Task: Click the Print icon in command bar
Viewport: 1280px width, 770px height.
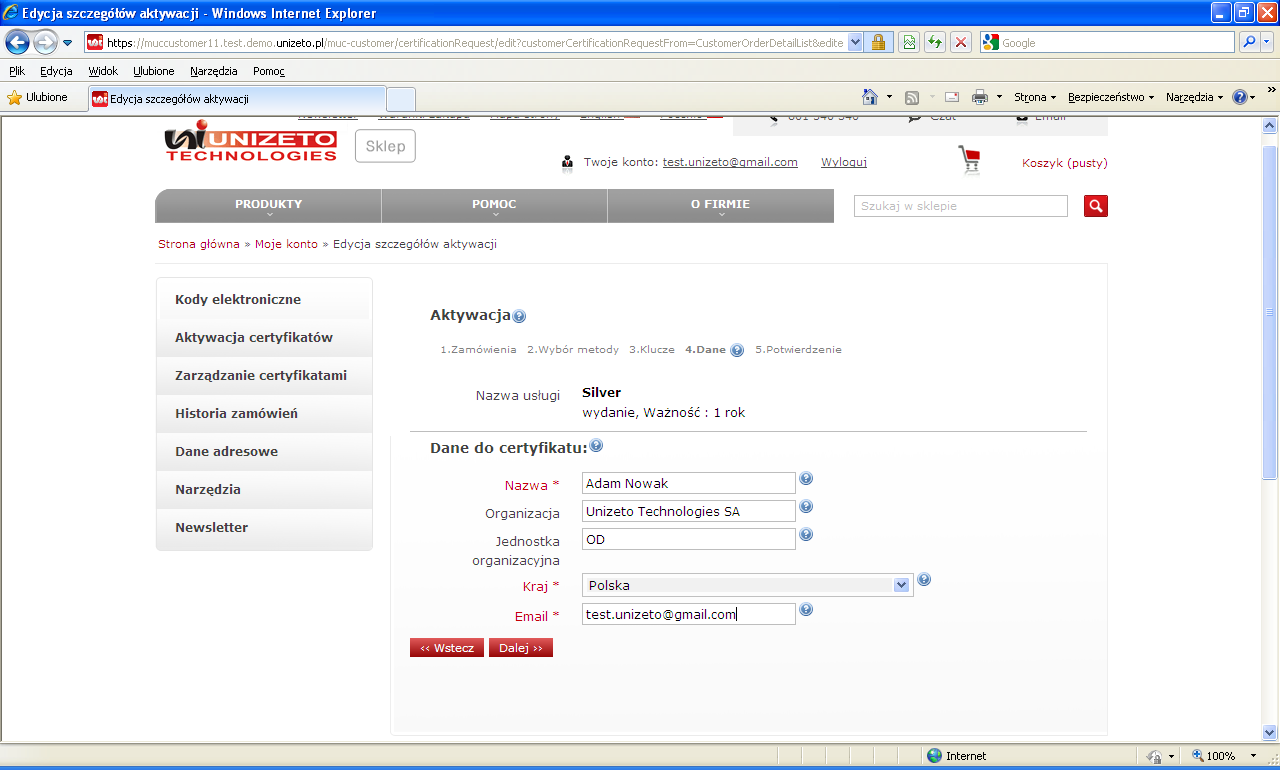Action: click(980, 97)
